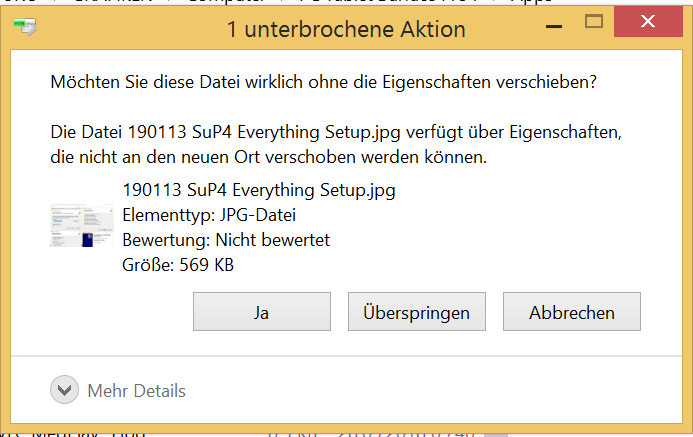
Task: Click the 'Die Datei 190113 SuP4' message line
Action: tap(336, 132)
